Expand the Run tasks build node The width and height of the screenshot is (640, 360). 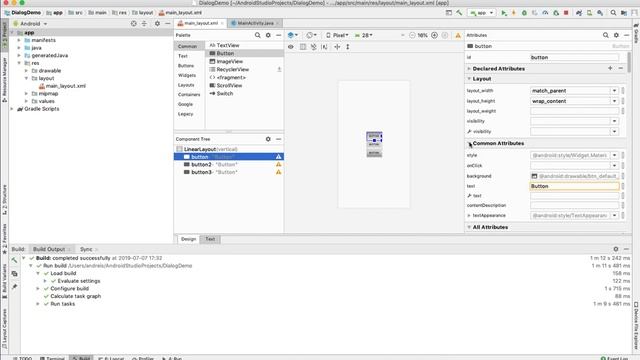tap(38, 304)
